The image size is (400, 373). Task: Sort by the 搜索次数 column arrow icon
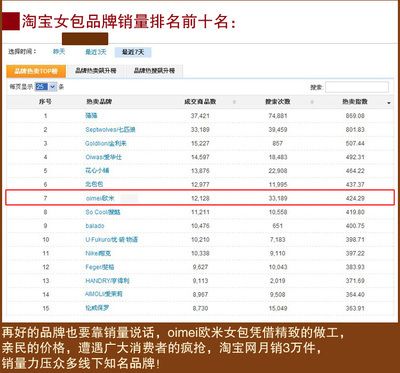[x=312, y=102]
